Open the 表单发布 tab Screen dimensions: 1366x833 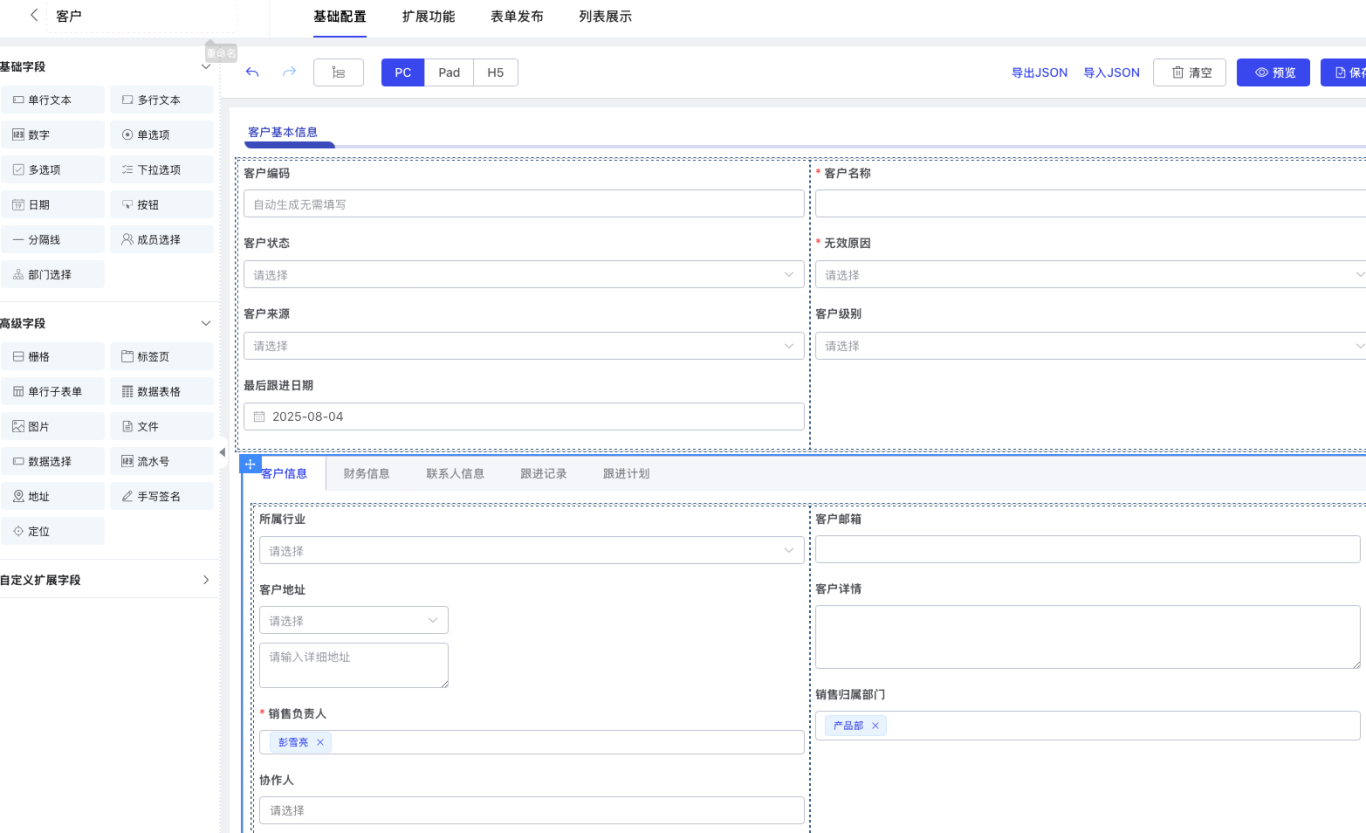(517, 17)
